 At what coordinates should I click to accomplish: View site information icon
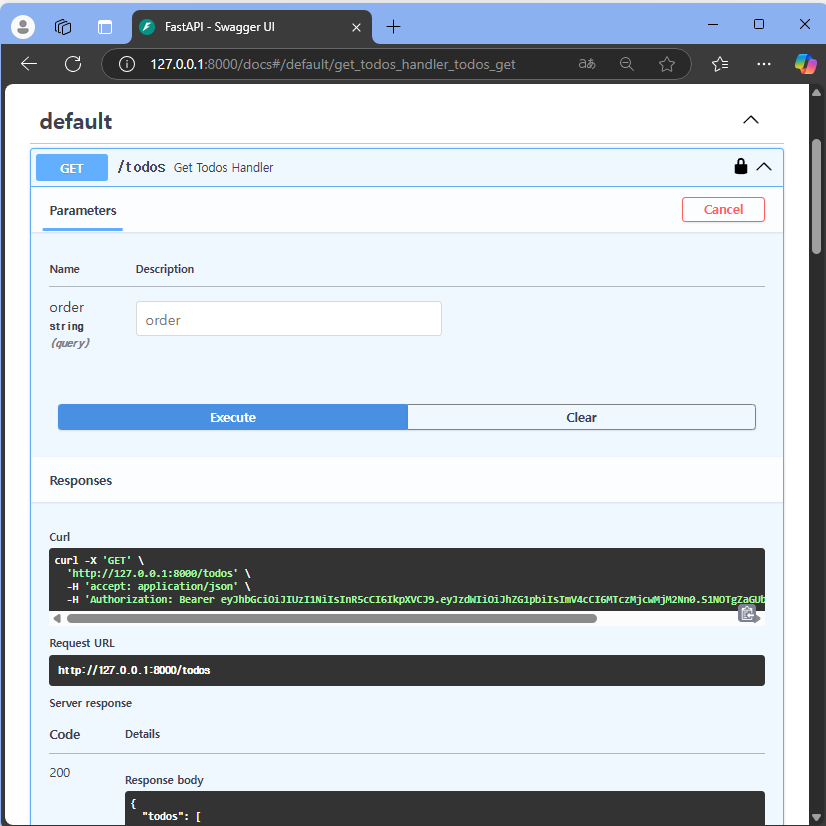(x=126, y=64)
